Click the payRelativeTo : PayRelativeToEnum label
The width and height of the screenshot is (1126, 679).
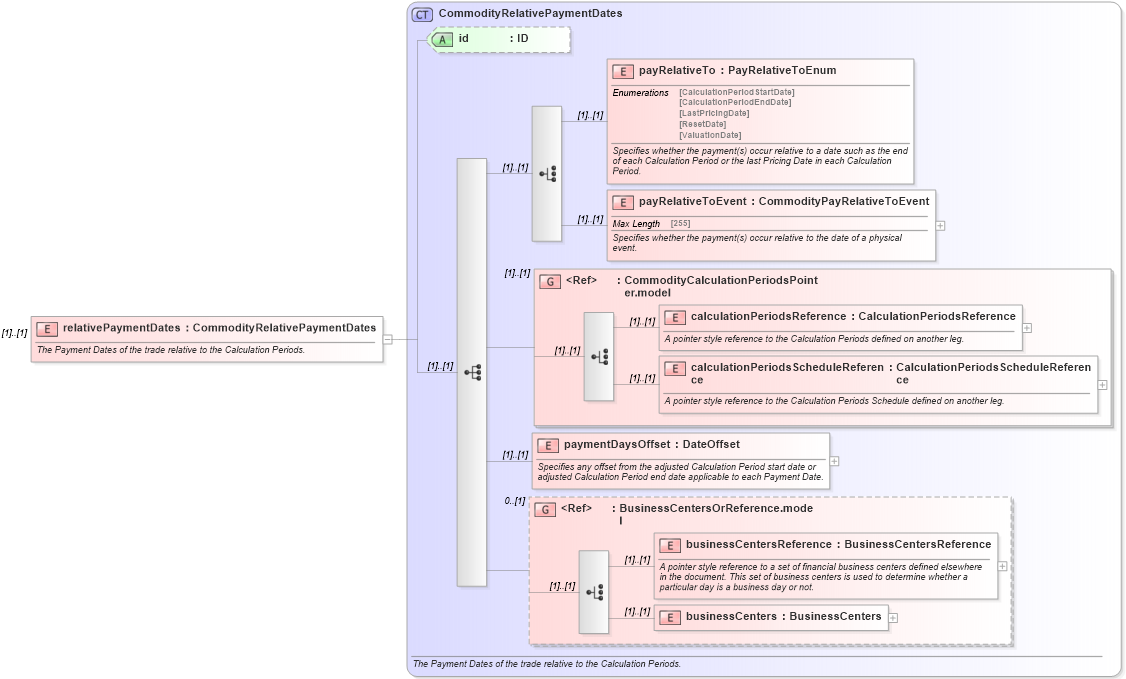738,70
